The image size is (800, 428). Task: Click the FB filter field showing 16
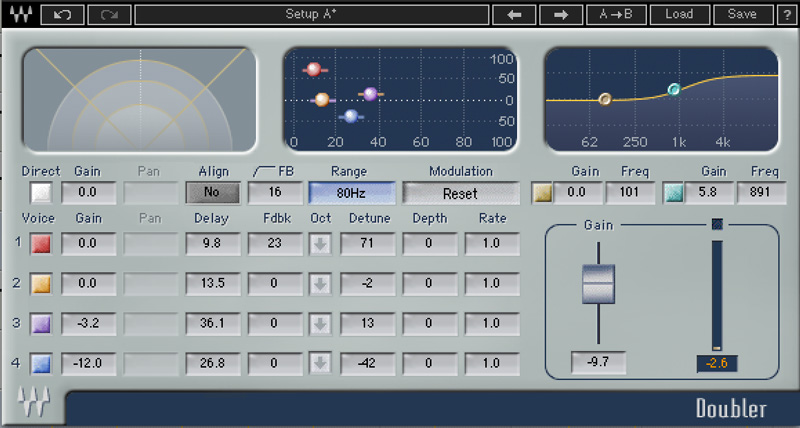(x=275, y=193)
